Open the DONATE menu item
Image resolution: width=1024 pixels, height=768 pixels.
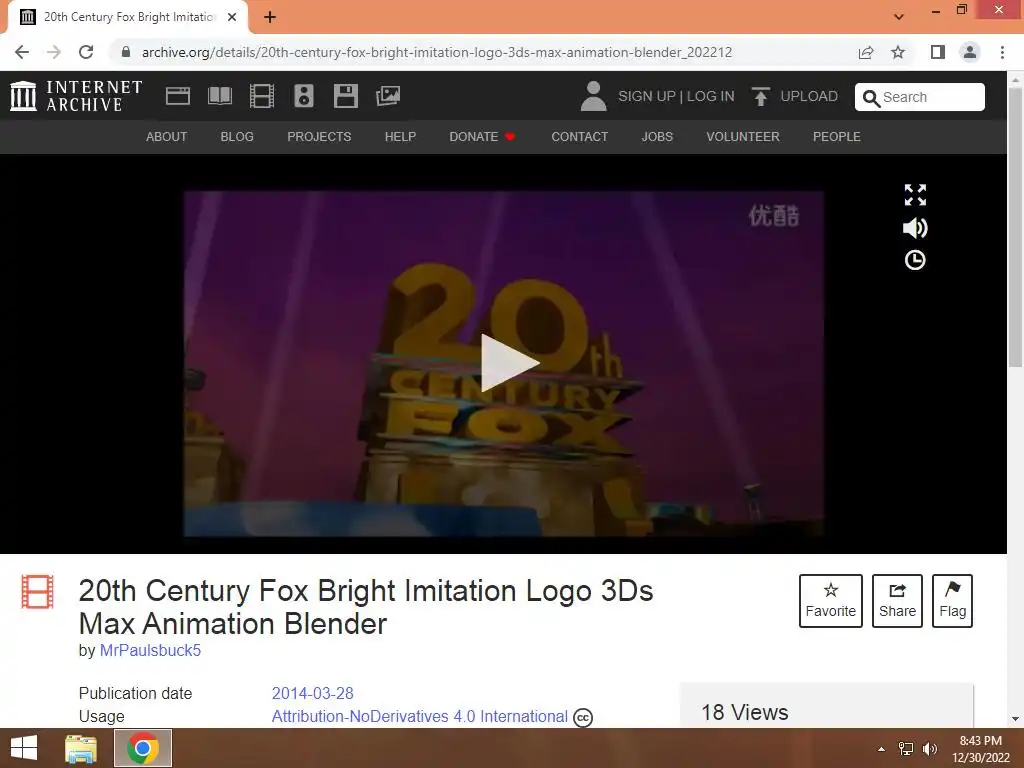click(483, 136)
